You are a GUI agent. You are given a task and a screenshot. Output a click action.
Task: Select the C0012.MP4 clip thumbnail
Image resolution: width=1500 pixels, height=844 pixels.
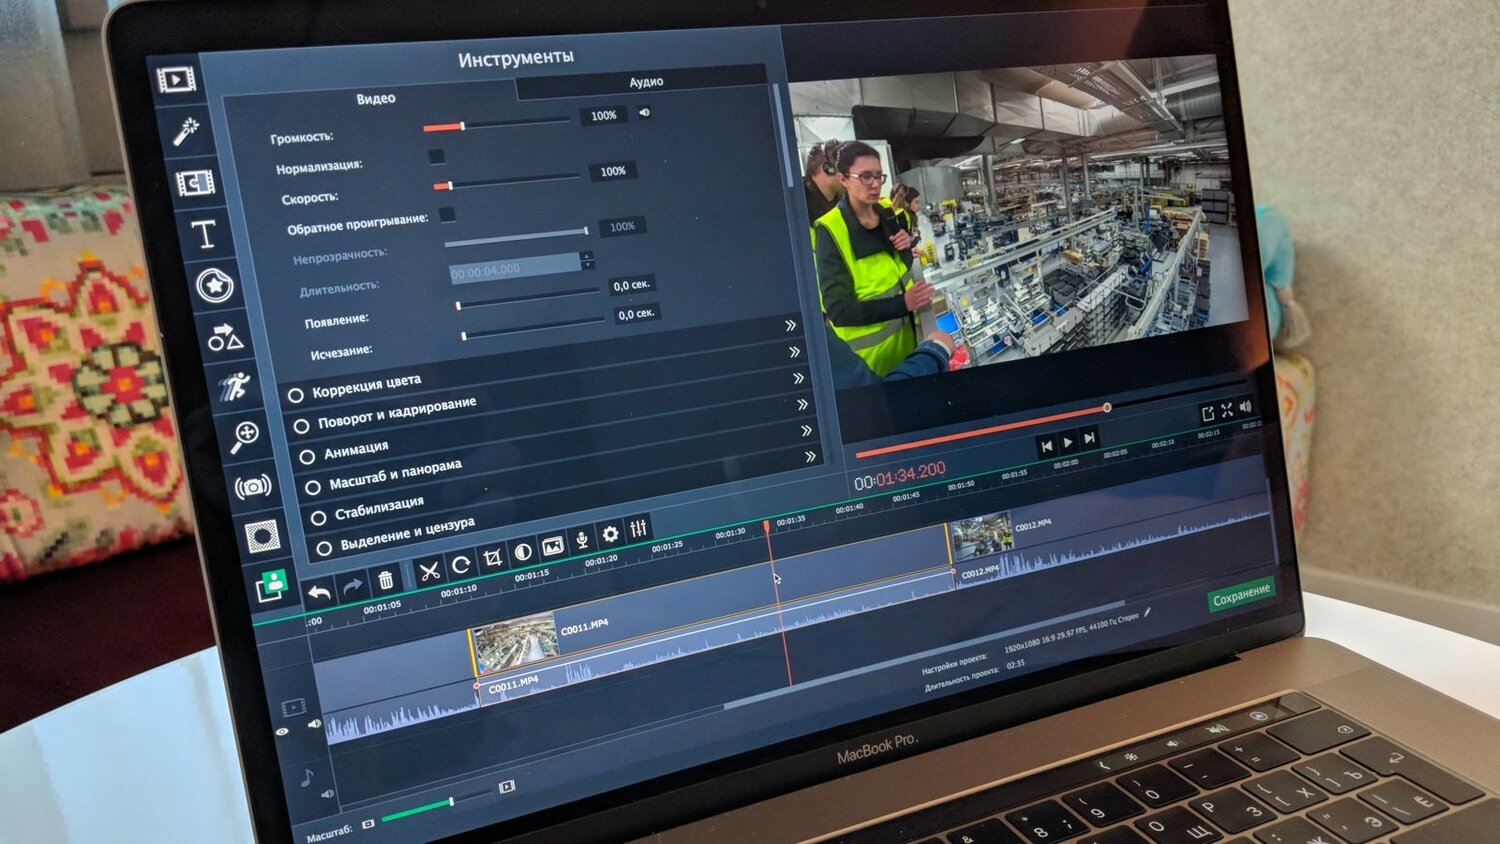pyautogui.click(x=981, y=536)
